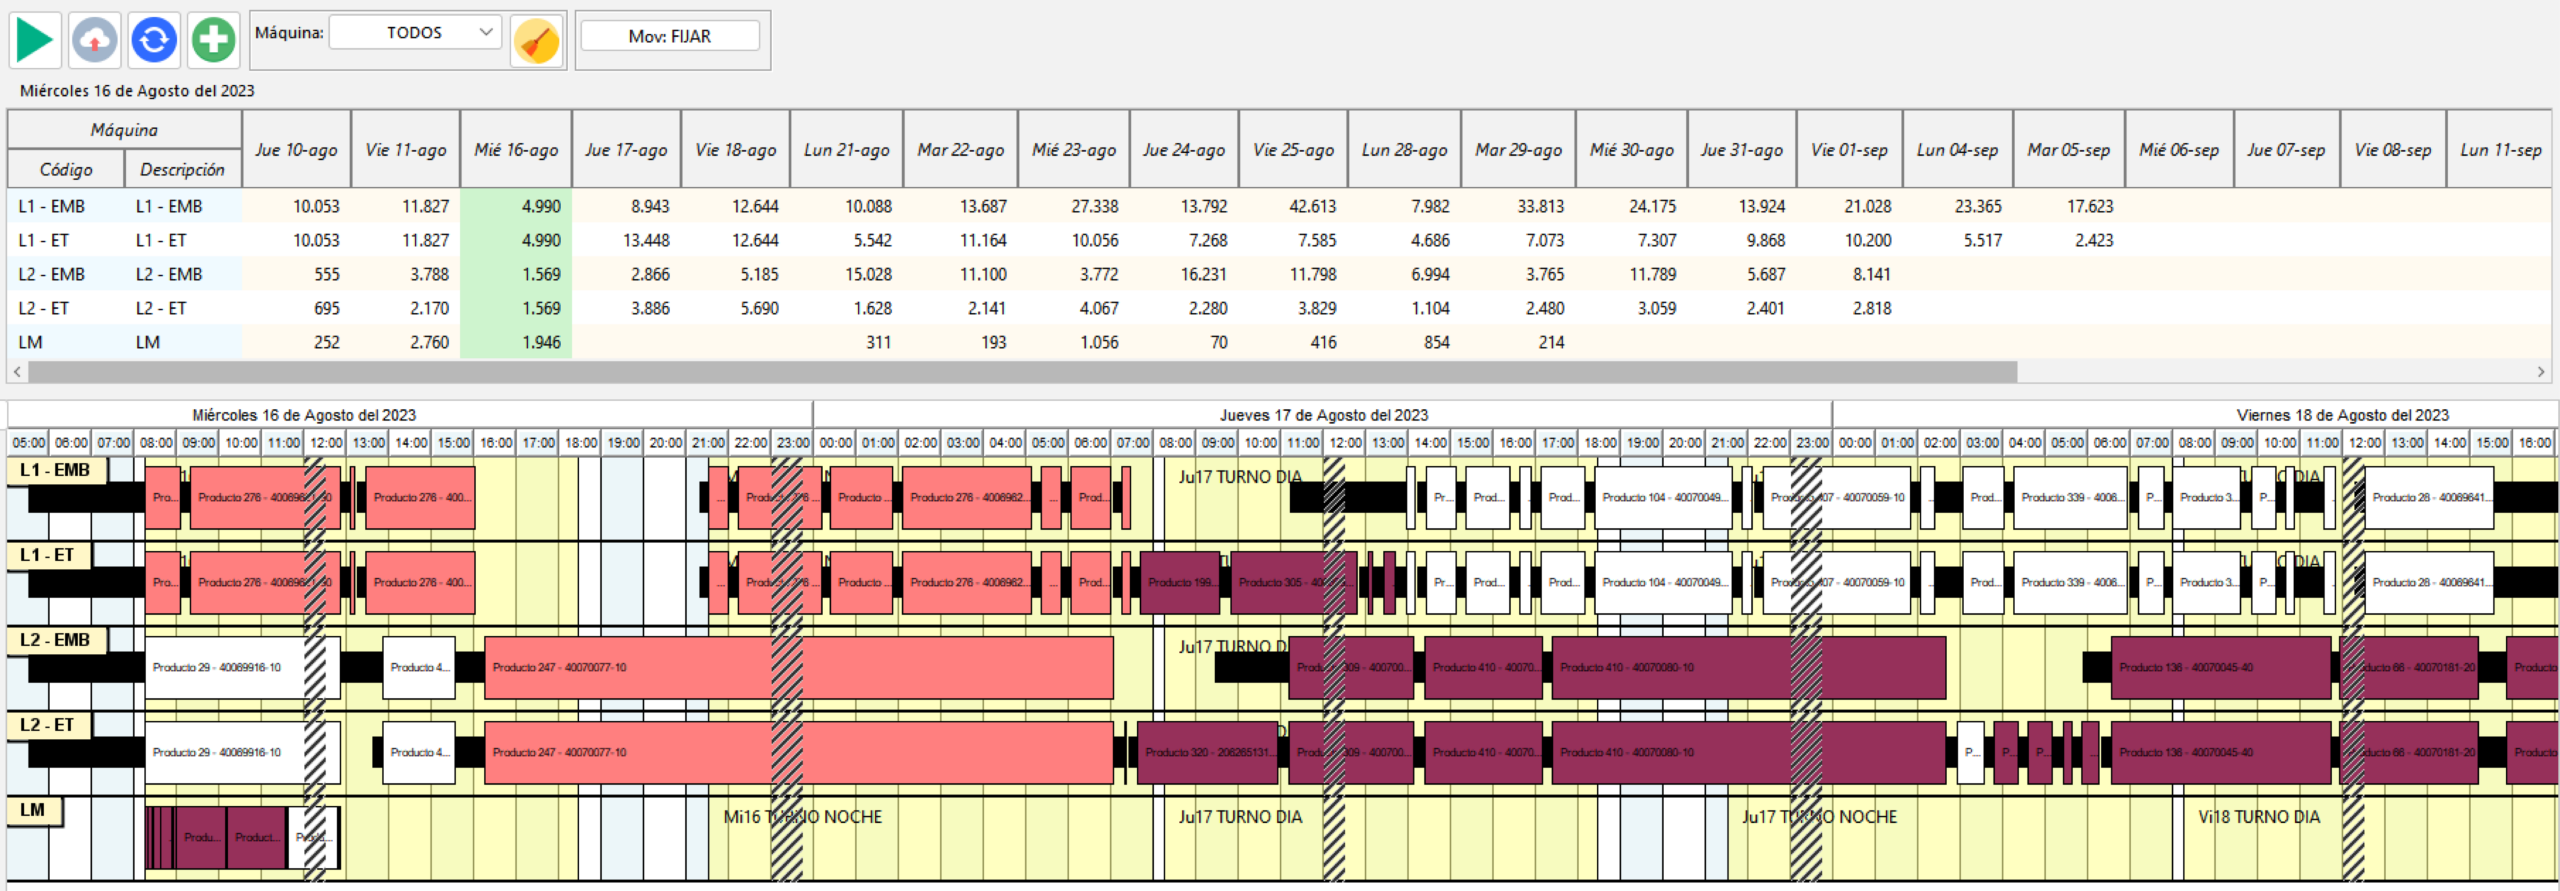Click the Descripción column header
This screenshot has width=2560, height=891.
182,170
